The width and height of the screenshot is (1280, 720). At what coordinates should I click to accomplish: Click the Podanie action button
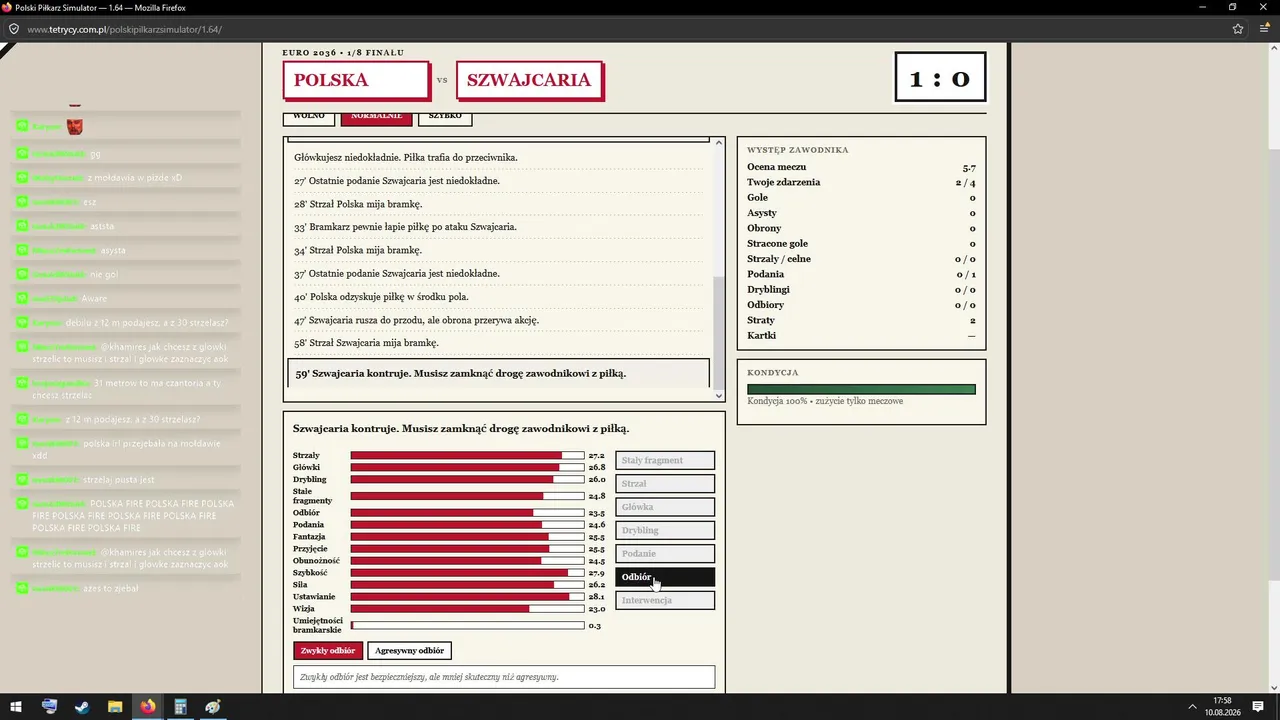click(665, 554)
